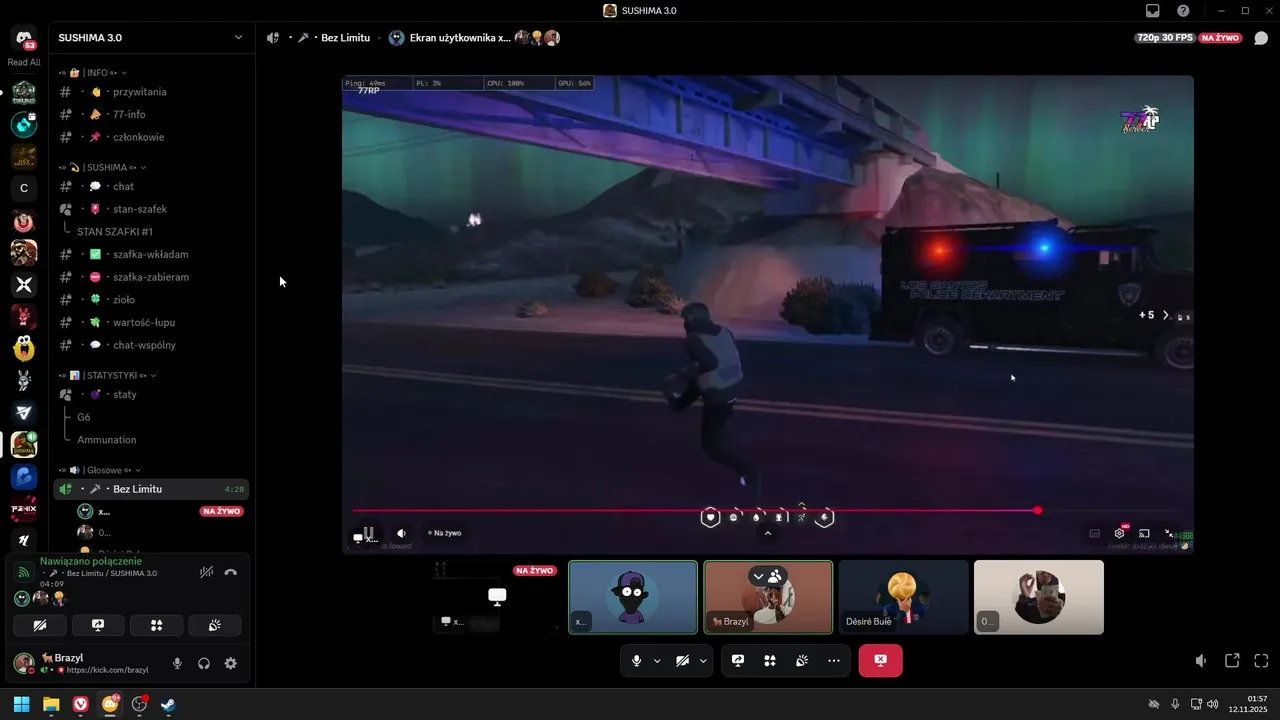Open Steam from the taskbar

tap(168, 704)
